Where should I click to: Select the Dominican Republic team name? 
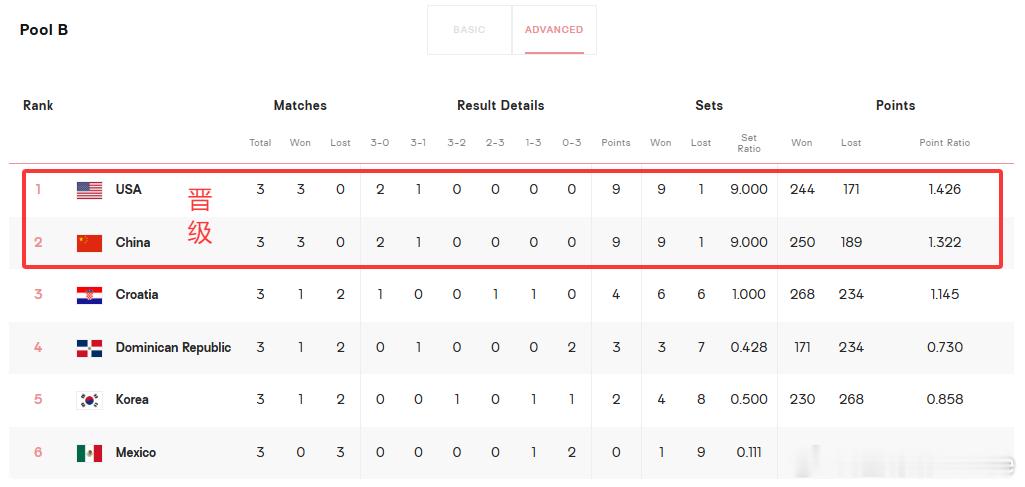click(x=173, y=348)
